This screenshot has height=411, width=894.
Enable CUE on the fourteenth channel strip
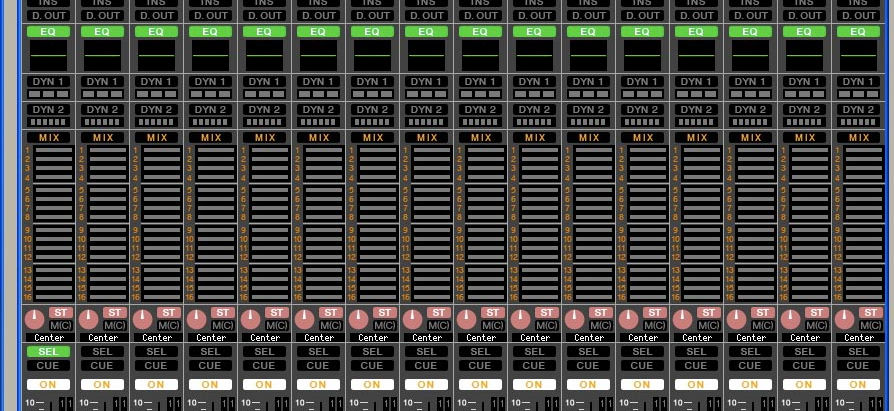pyautogui.click(x=750, y=365)
